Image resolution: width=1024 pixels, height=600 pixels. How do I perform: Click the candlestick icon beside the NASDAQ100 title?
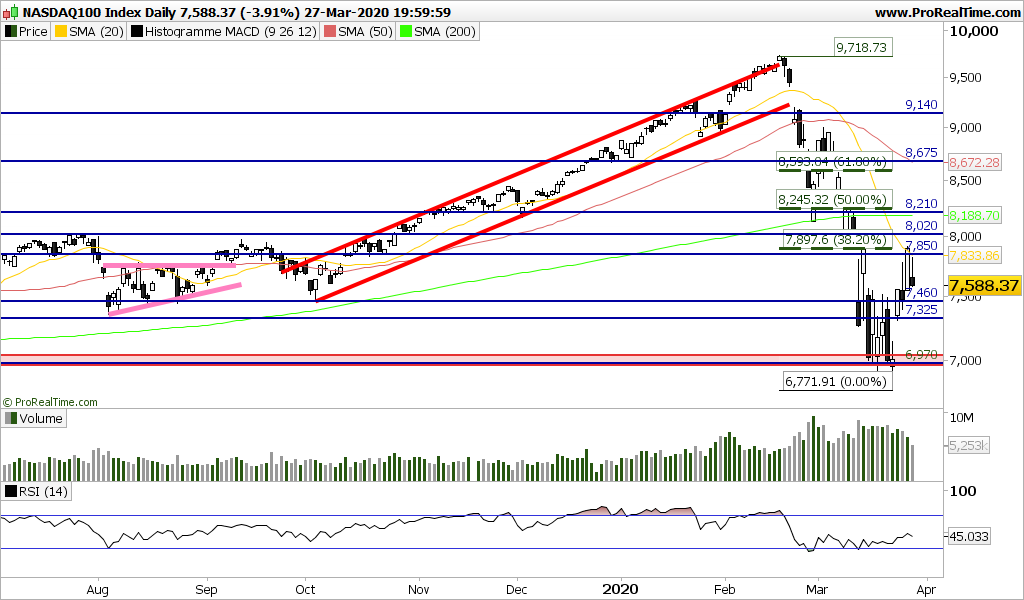click(x=11, y=12)
